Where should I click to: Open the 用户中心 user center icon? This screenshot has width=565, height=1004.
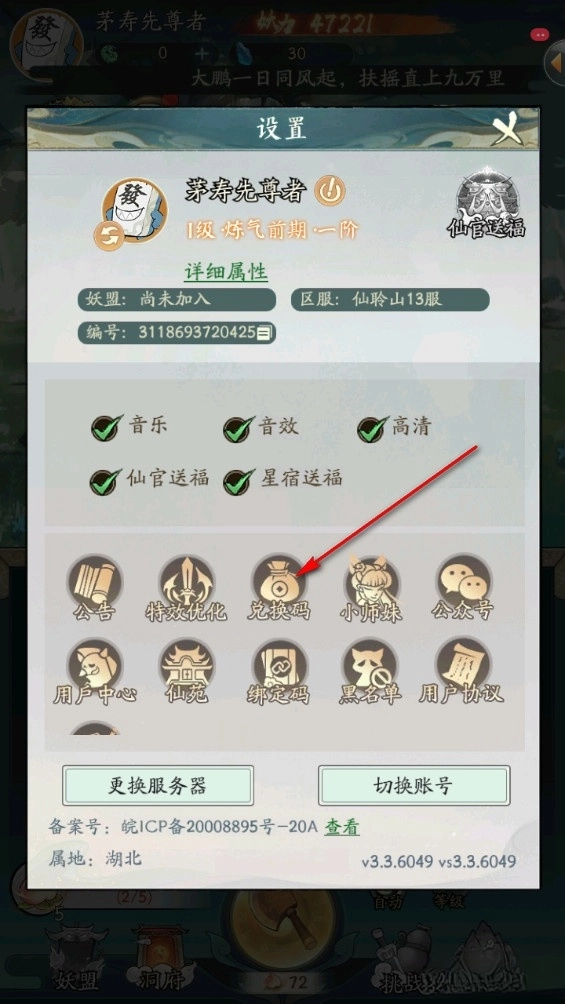click(94, 669)
